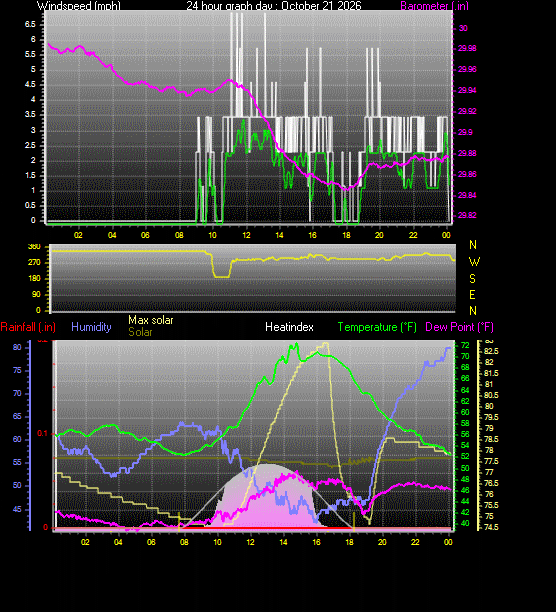Click the Rainfall (in) legend label

pos(28,327)
